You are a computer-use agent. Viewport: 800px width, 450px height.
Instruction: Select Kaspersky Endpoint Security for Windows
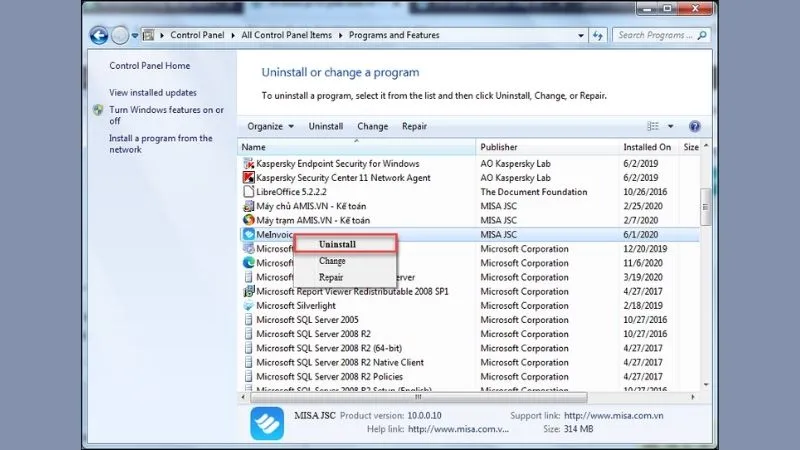(338, 163)
